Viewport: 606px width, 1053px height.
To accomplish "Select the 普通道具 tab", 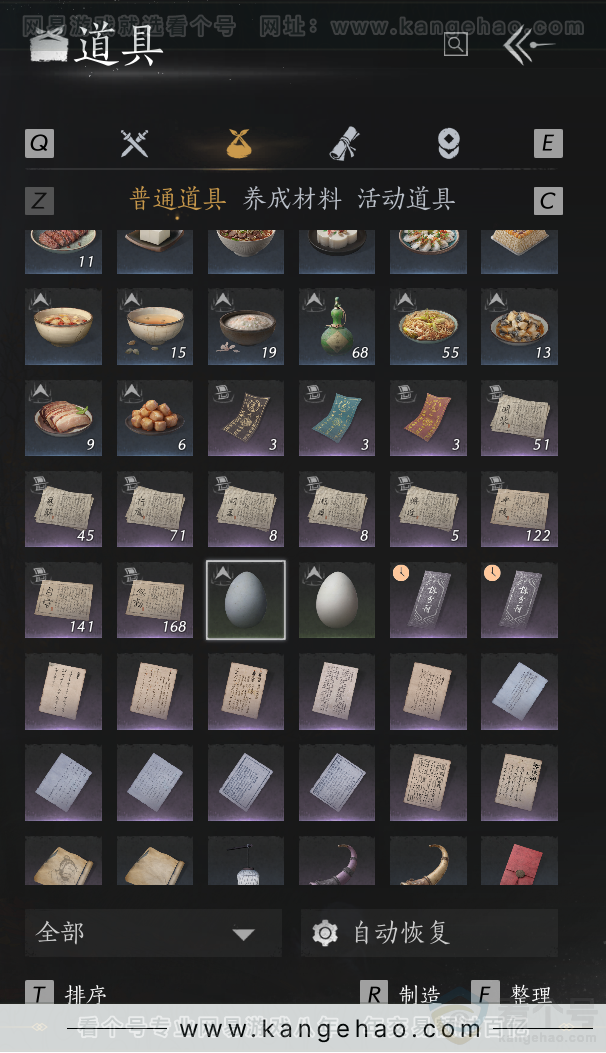I will 177,199.
